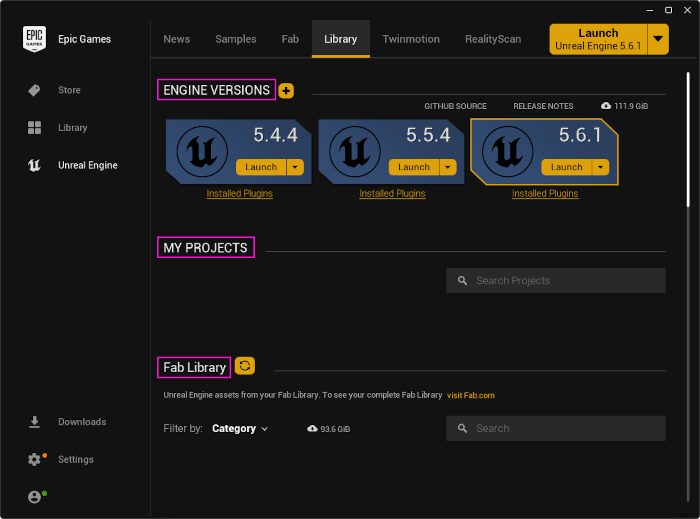Open Installed Plugins link for 5.6.1
The height and width of the screenshot is (519, 700).
[545, 194]
